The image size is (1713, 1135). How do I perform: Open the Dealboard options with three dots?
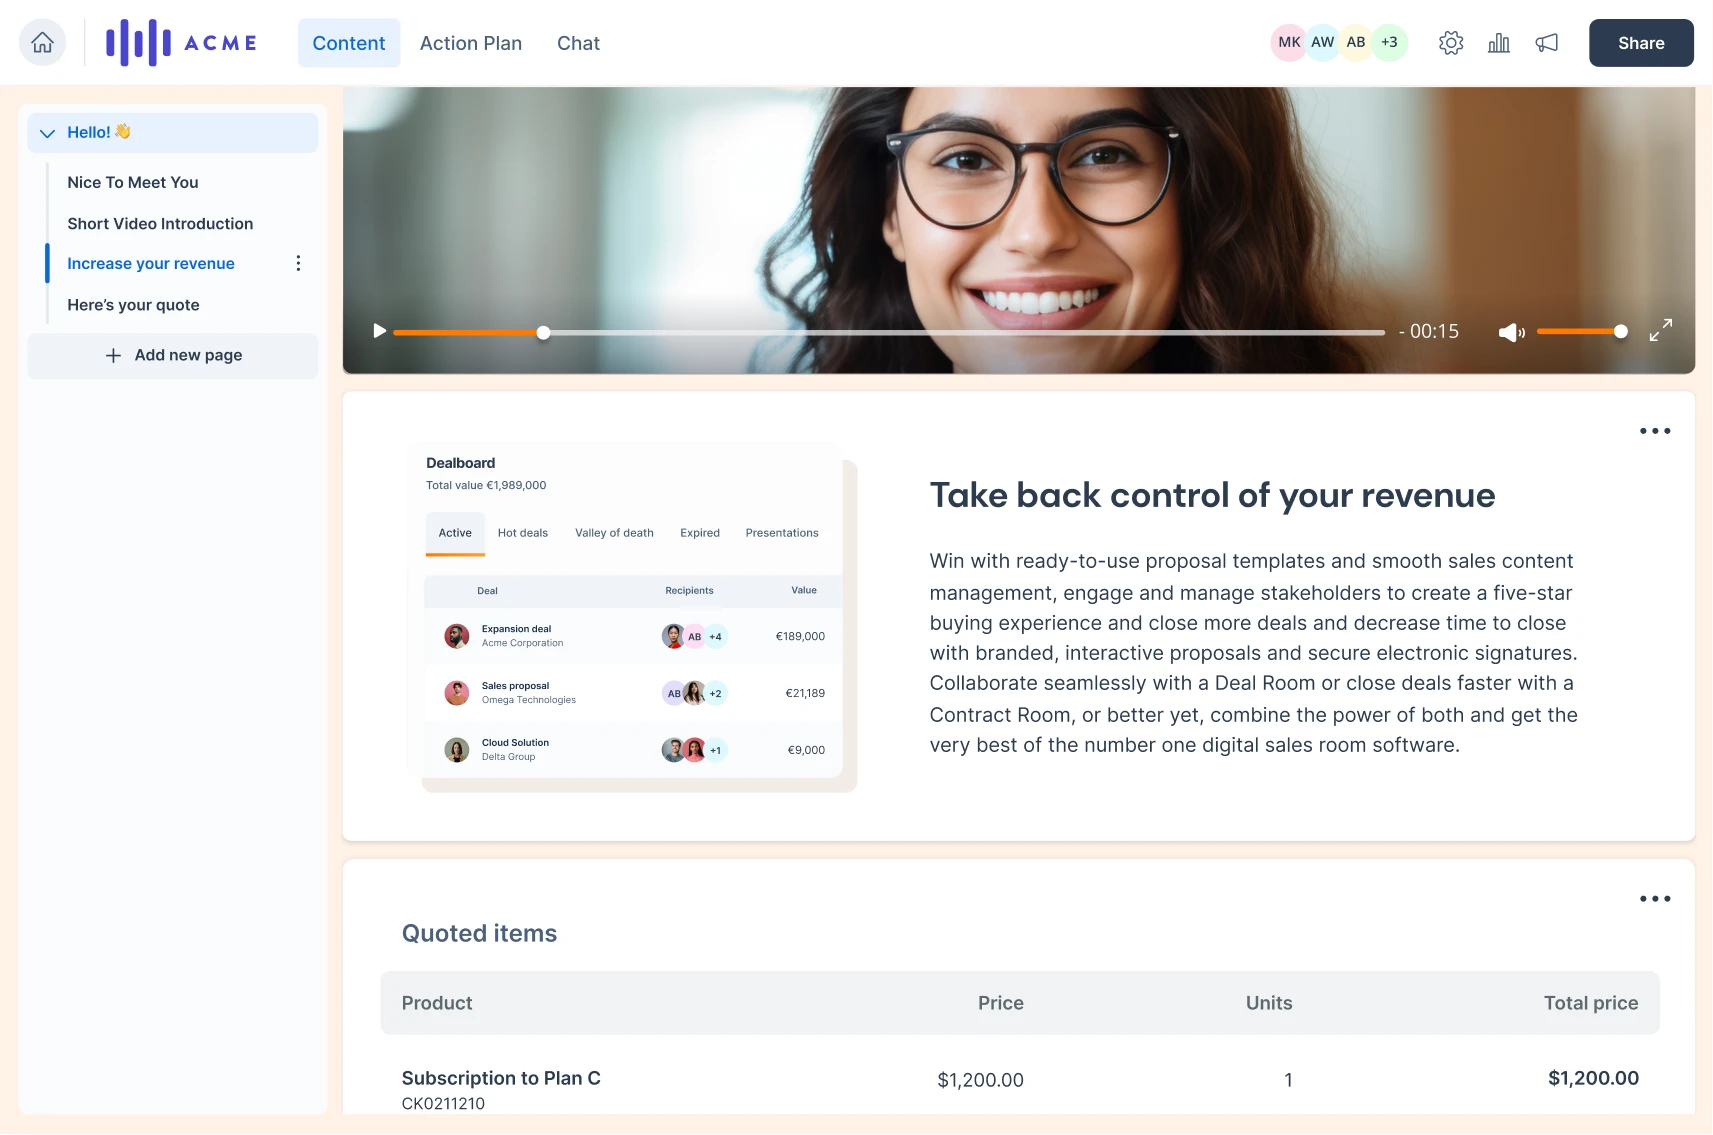pyautogui.click(x=1655, y=431)
